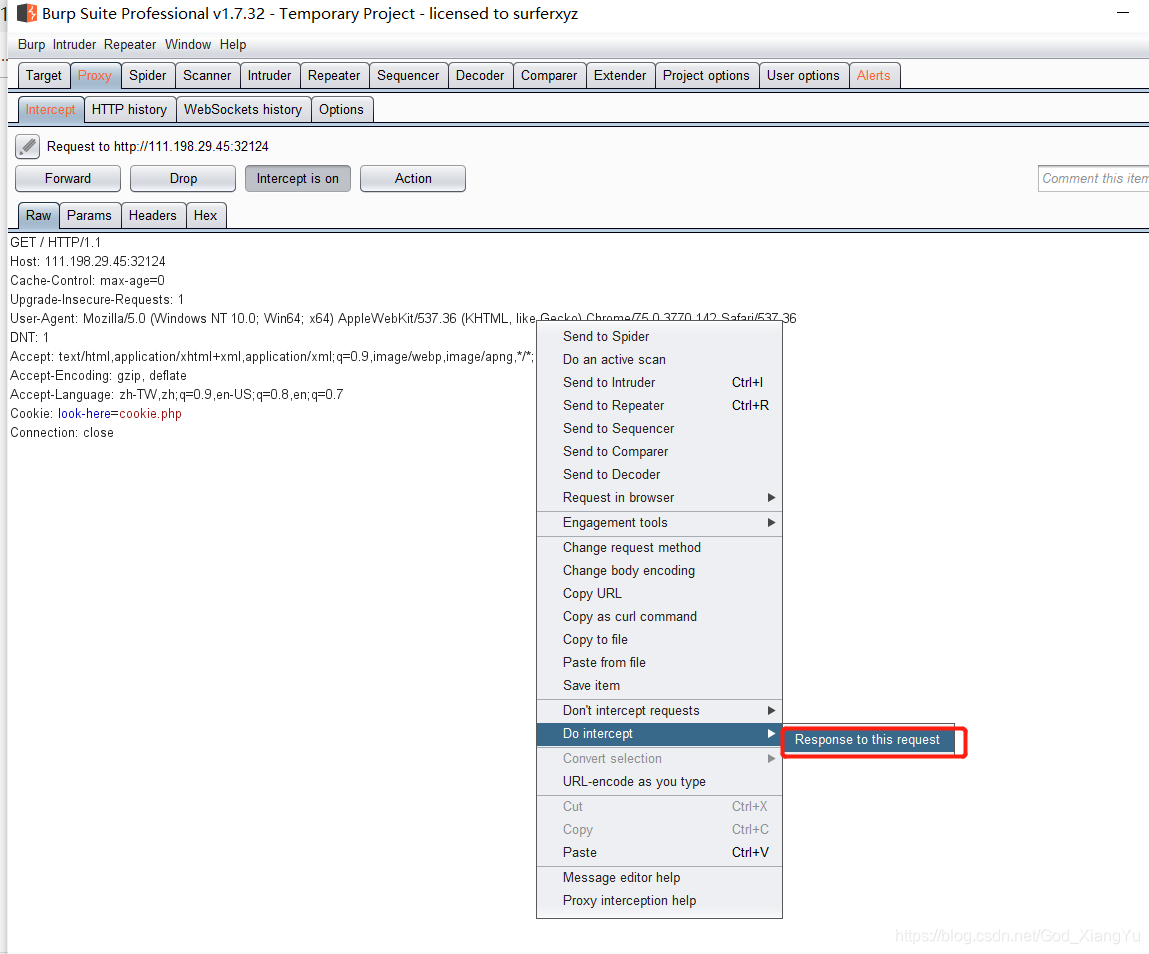Switch to the Target tab
Screen dimensions: 1149x954
tap(44, 75)
